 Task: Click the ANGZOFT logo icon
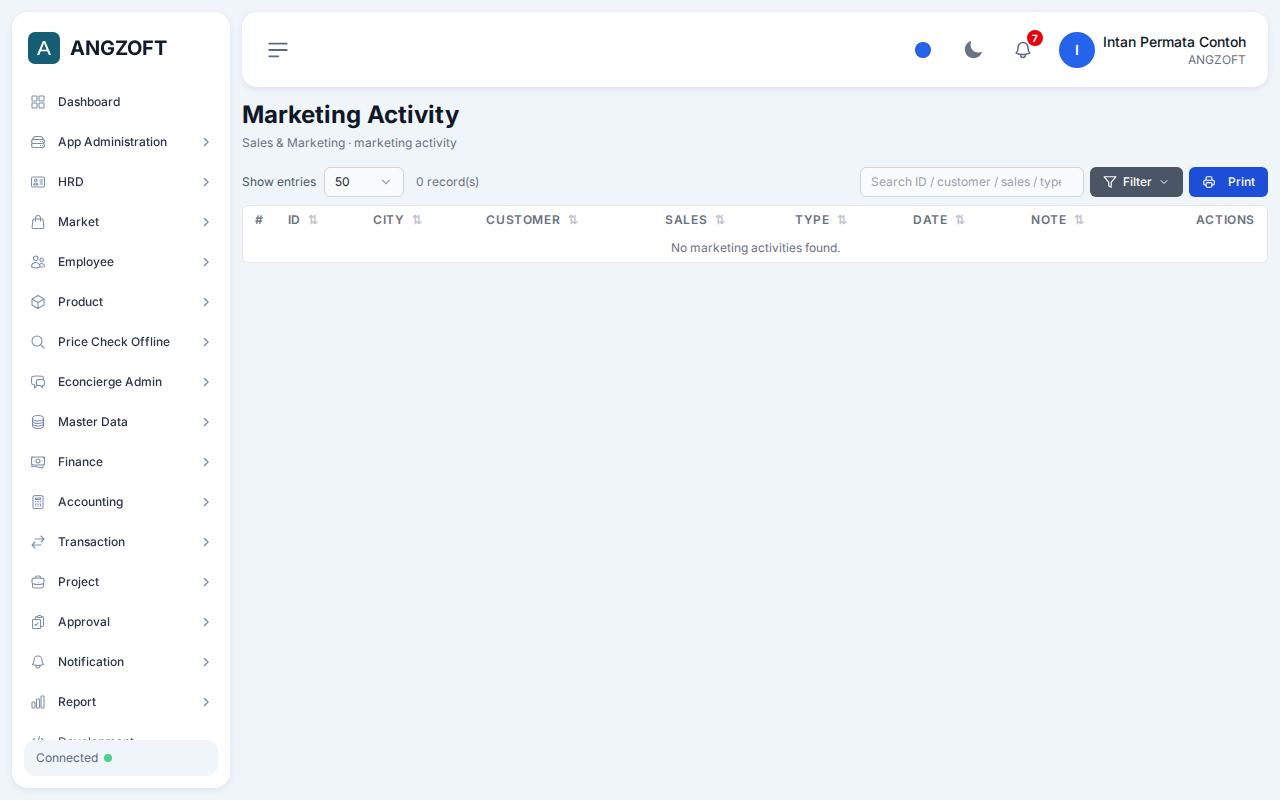point(44,48)
